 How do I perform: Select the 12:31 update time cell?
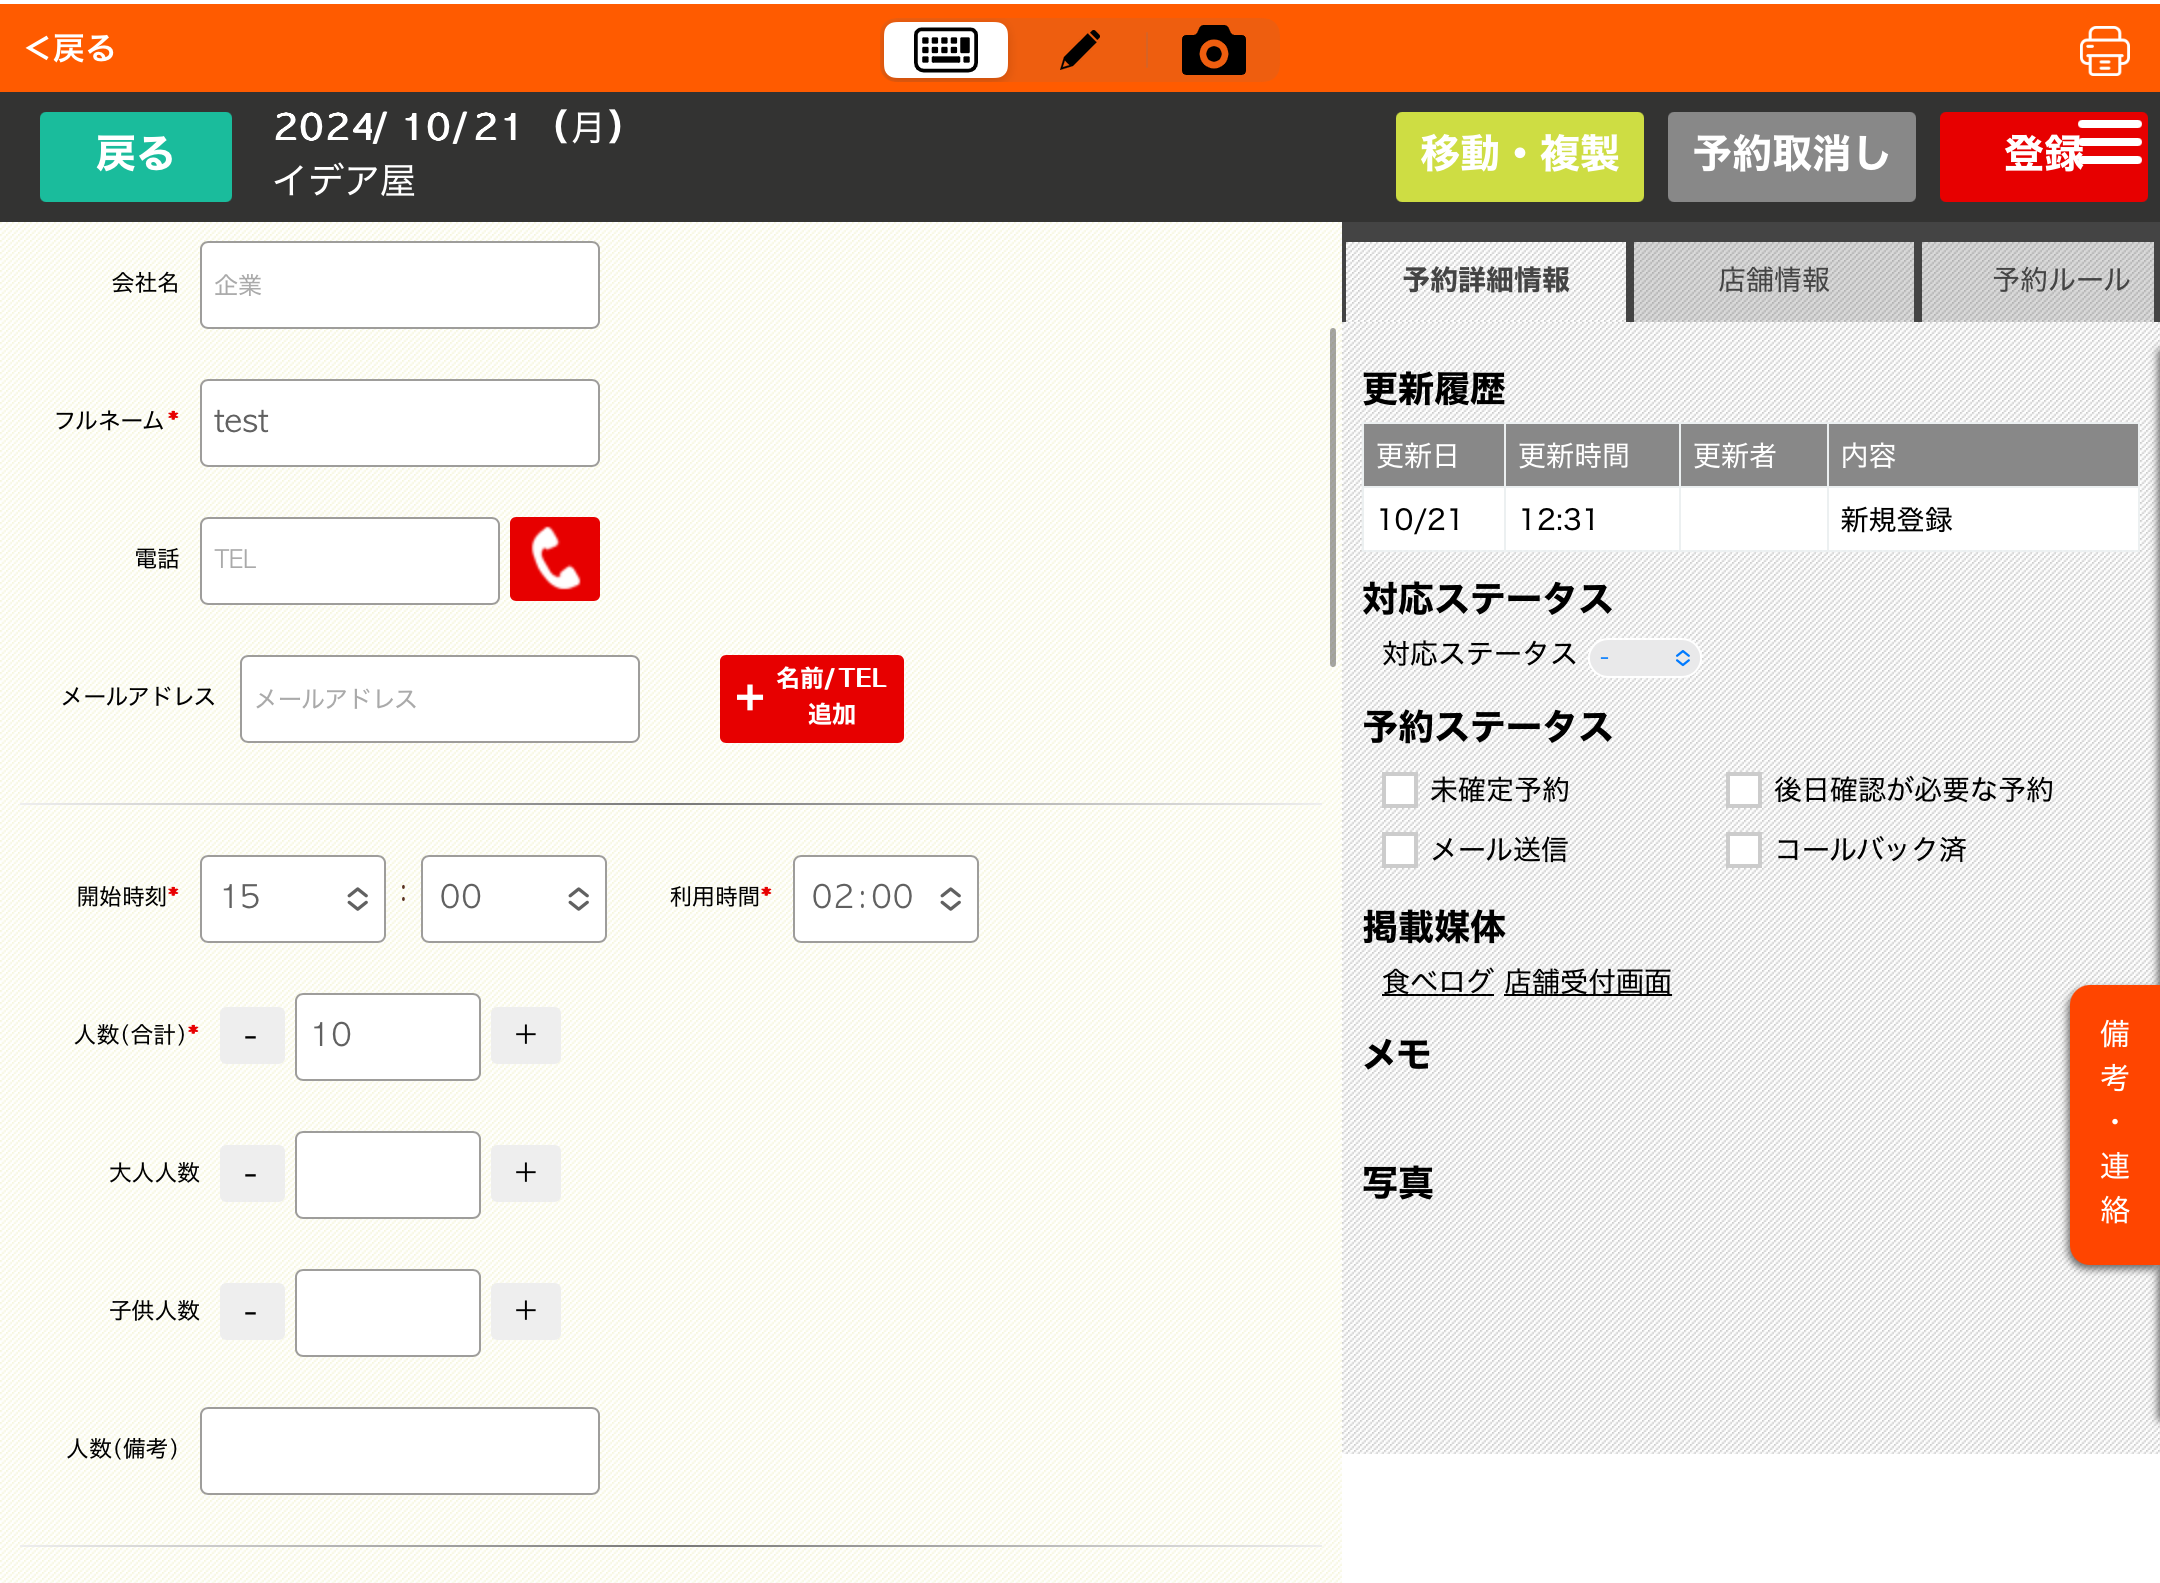point(1591,519)
